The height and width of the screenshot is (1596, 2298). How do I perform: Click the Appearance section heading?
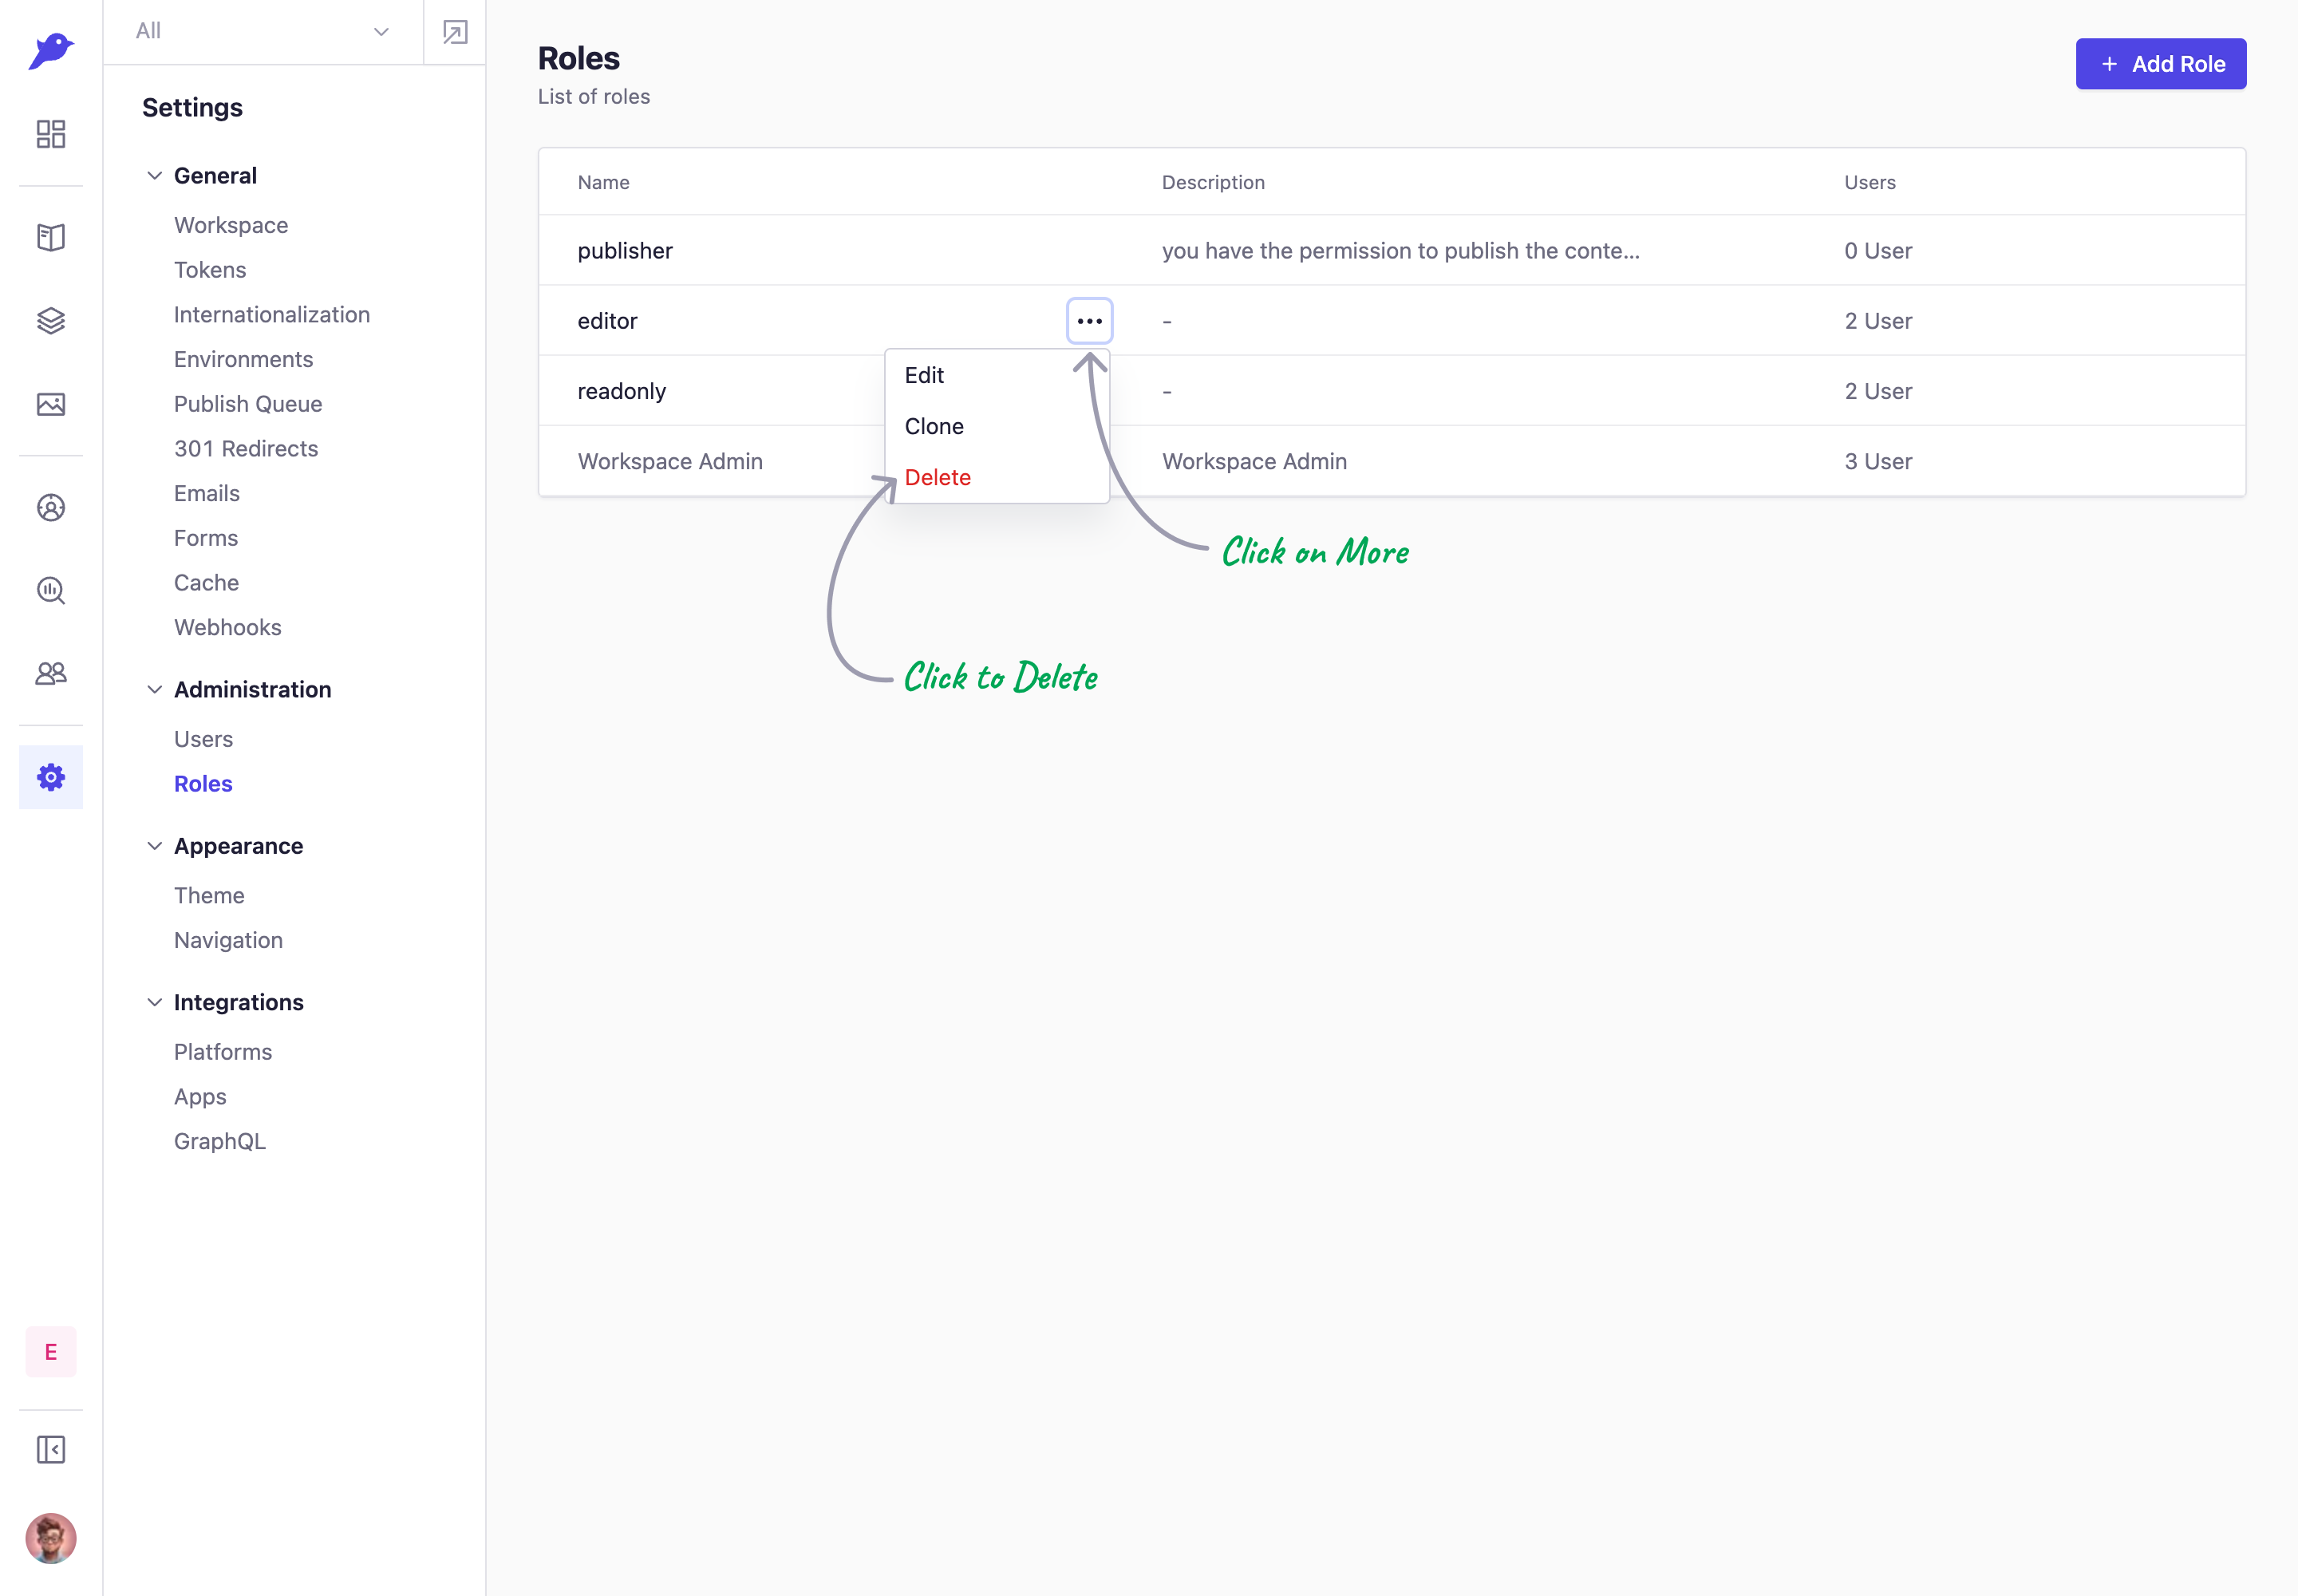(238, 846)
